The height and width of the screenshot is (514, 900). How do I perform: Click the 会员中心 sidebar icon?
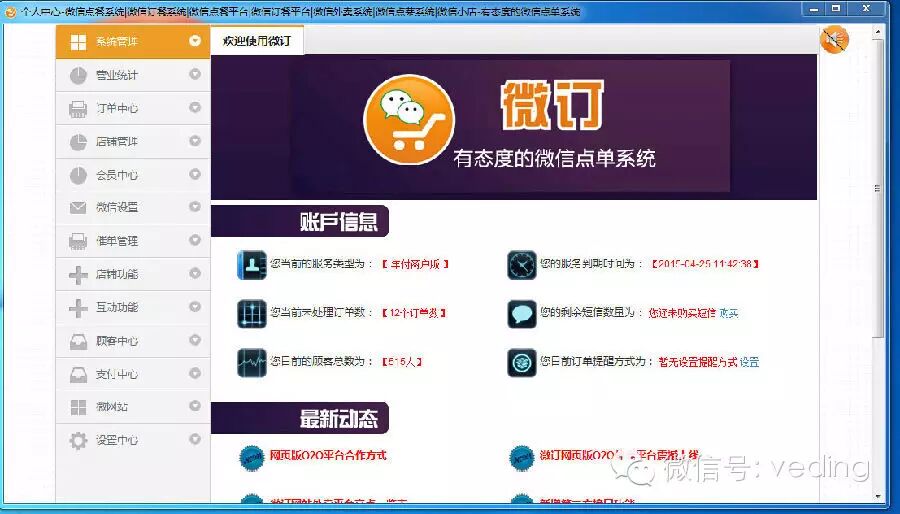click(78, 175)
